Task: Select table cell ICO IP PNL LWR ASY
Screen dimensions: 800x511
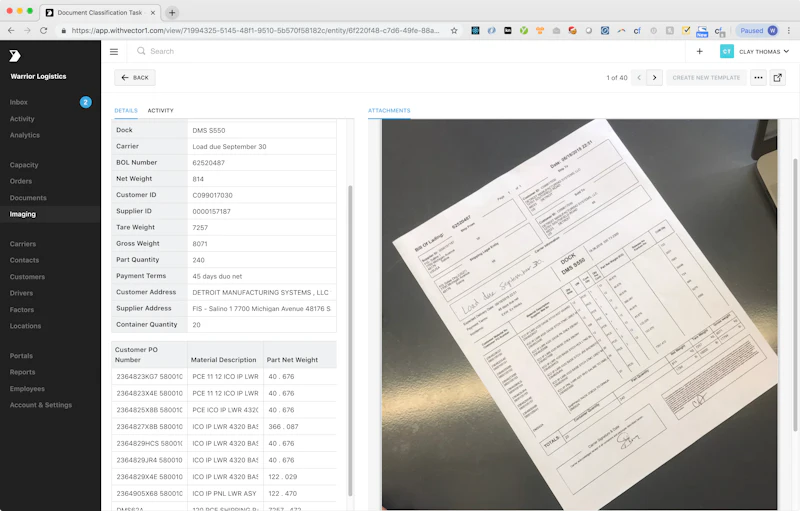Action: tap(226, 493)
